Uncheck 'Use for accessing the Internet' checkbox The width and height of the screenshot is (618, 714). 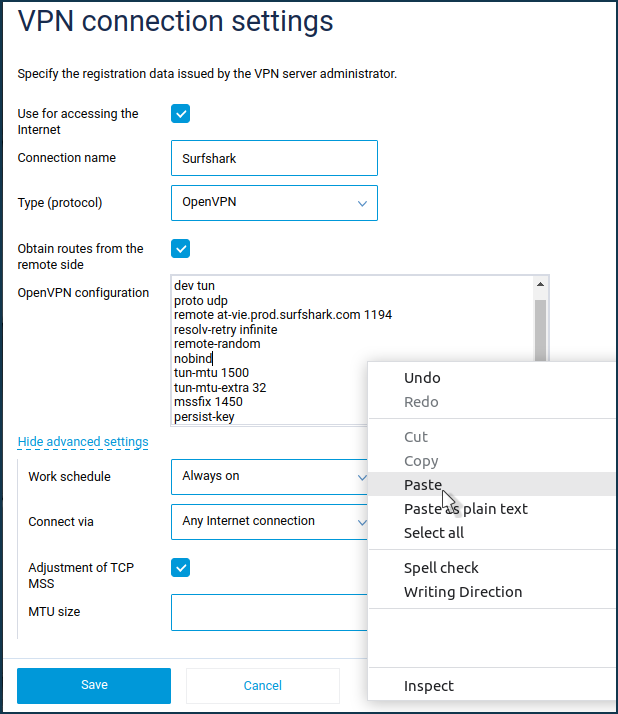pyautogui.click(x=181, y=113)
